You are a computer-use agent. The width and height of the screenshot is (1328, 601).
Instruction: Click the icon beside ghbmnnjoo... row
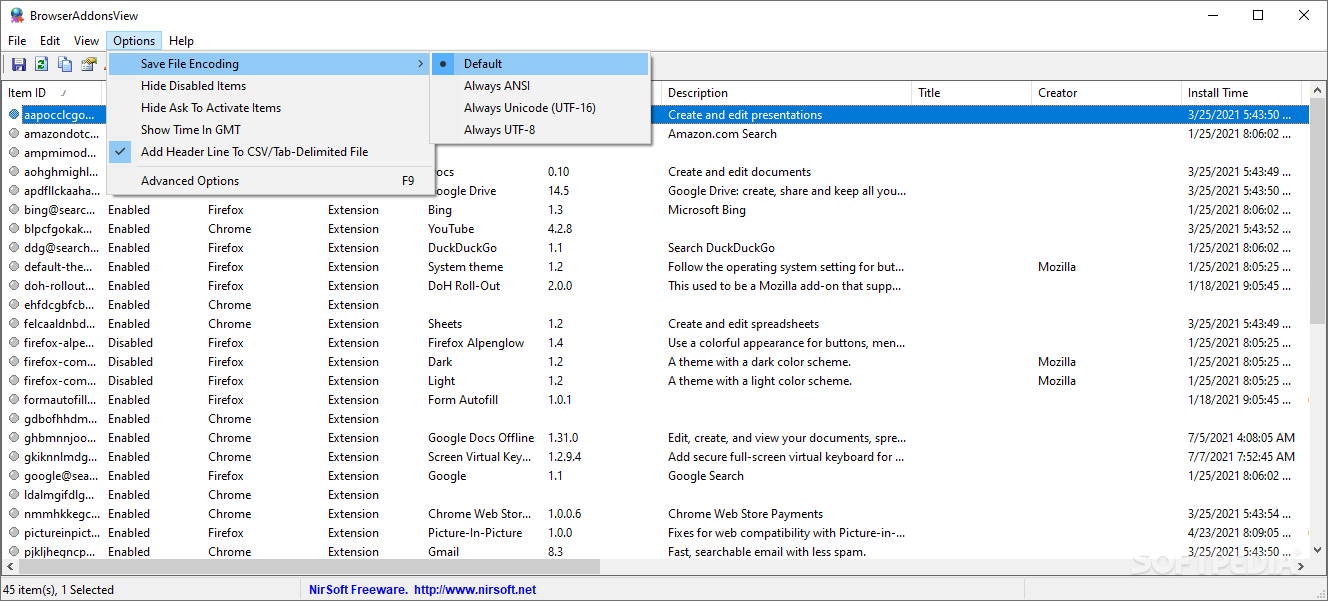(x=14, y=438)
